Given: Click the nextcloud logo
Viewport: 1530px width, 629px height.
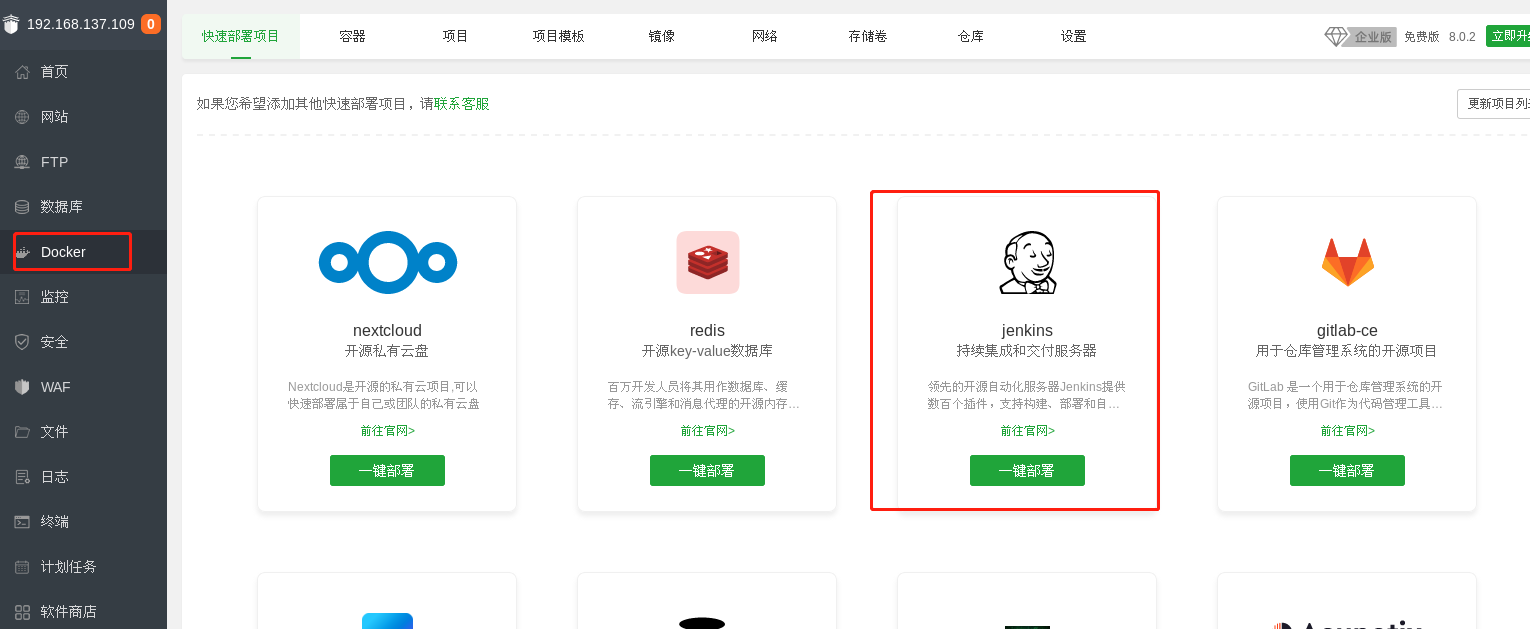Looking at the screenshot, I should [x=387, y=263].
